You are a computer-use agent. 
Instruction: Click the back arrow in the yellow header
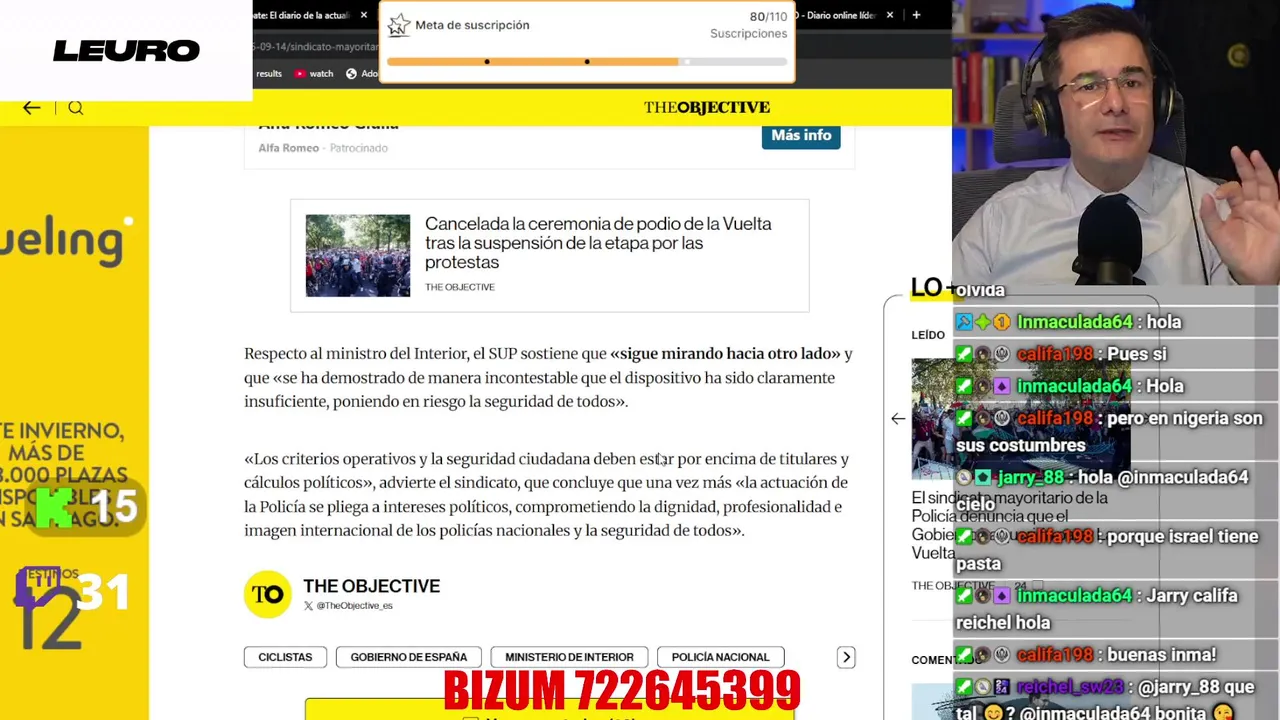click(32, 107)
